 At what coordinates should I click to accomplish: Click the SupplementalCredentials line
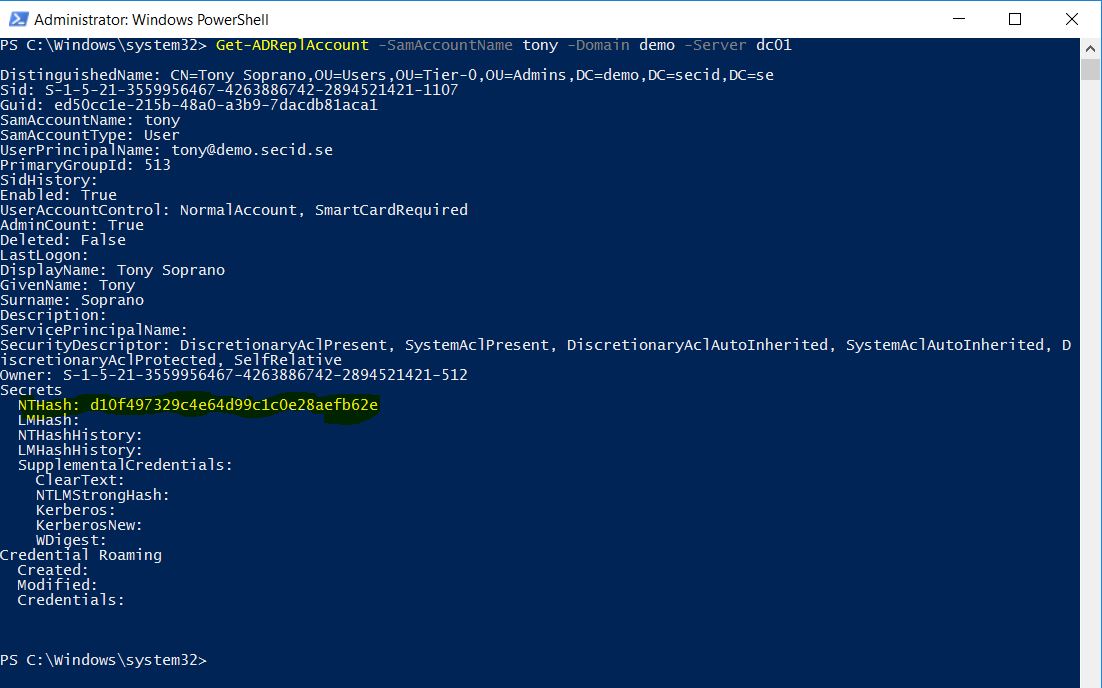125,465
